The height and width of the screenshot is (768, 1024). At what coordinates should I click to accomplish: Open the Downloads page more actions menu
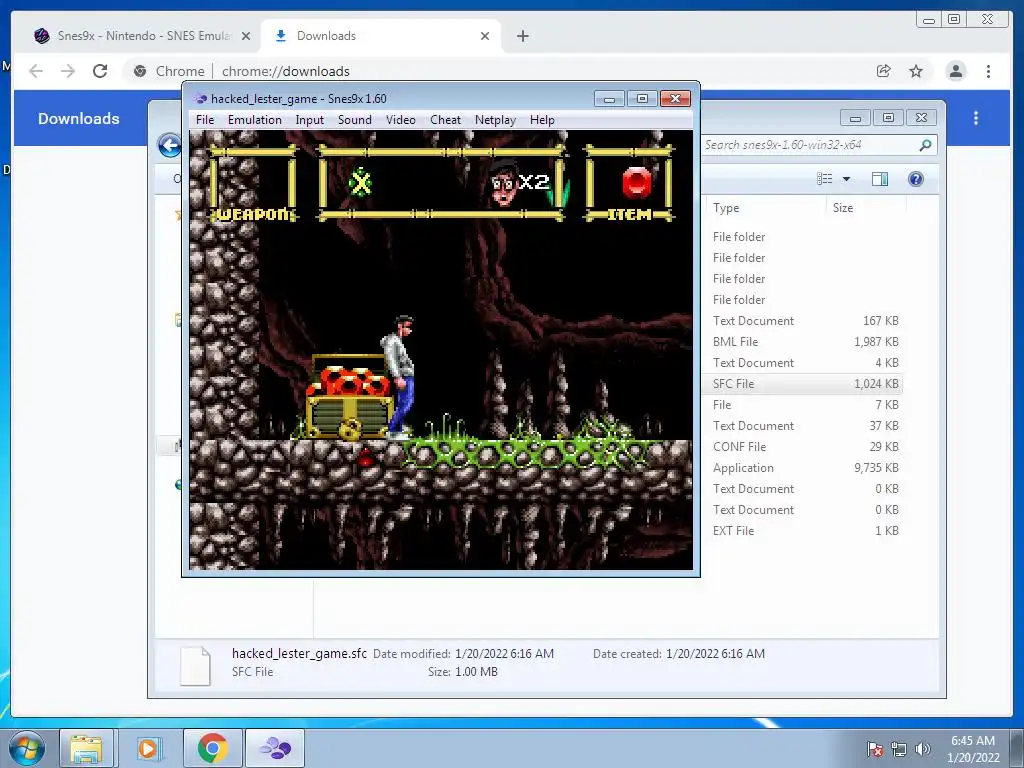point(976,118)
